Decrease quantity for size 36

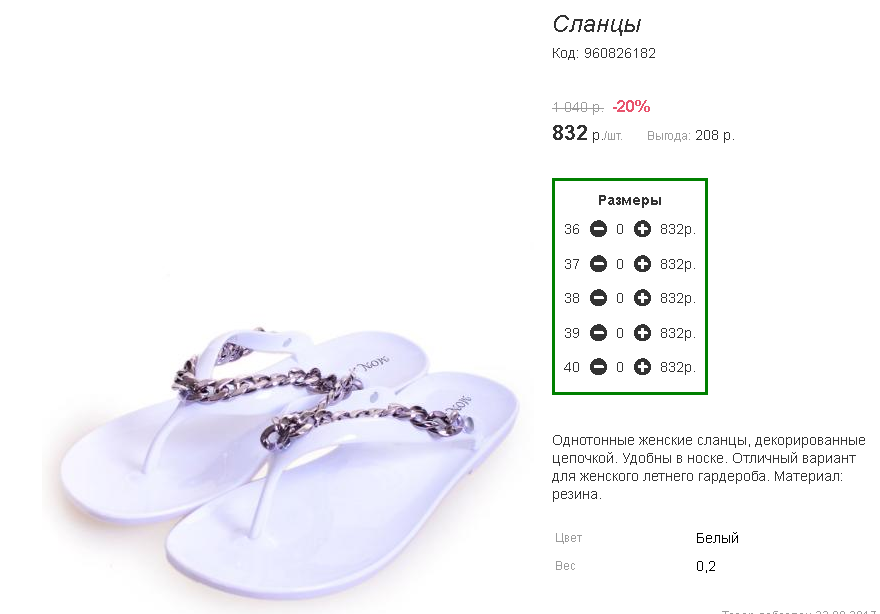coord(598,229)
